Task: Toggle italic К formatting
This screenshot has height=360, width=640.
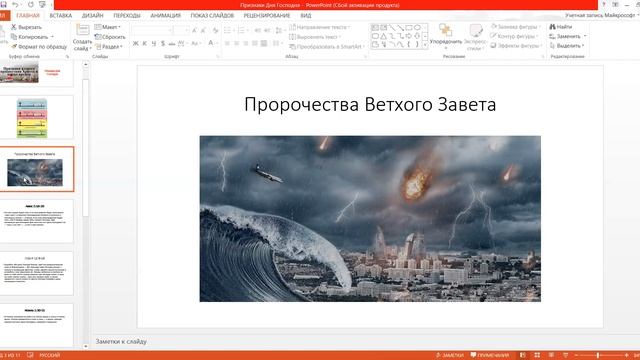Action: (x=144, y=43)
